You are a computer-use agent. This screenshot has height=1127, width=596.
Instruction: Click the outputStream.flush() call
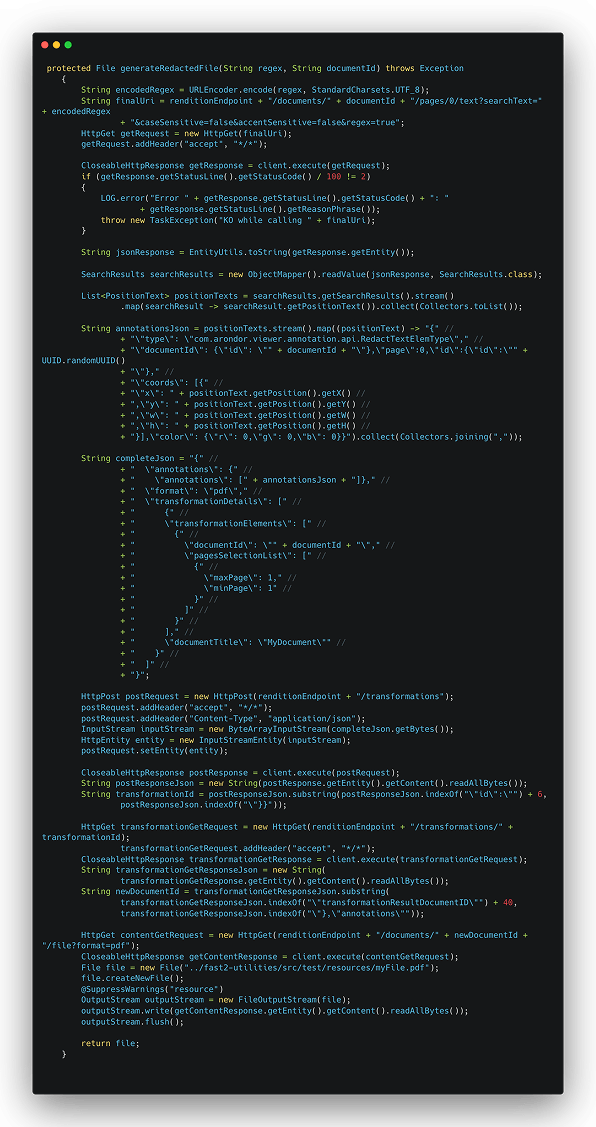(x=132, y=1021)
